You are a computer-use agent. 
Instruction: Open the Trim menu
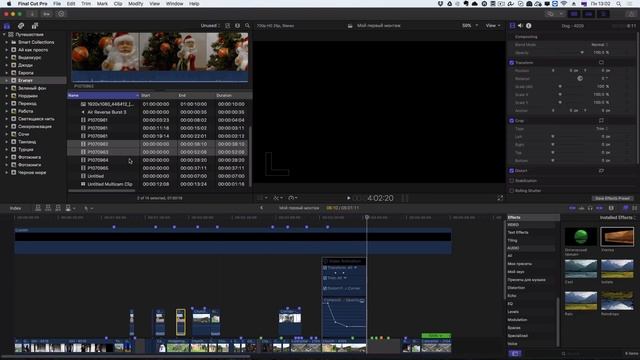86,4
